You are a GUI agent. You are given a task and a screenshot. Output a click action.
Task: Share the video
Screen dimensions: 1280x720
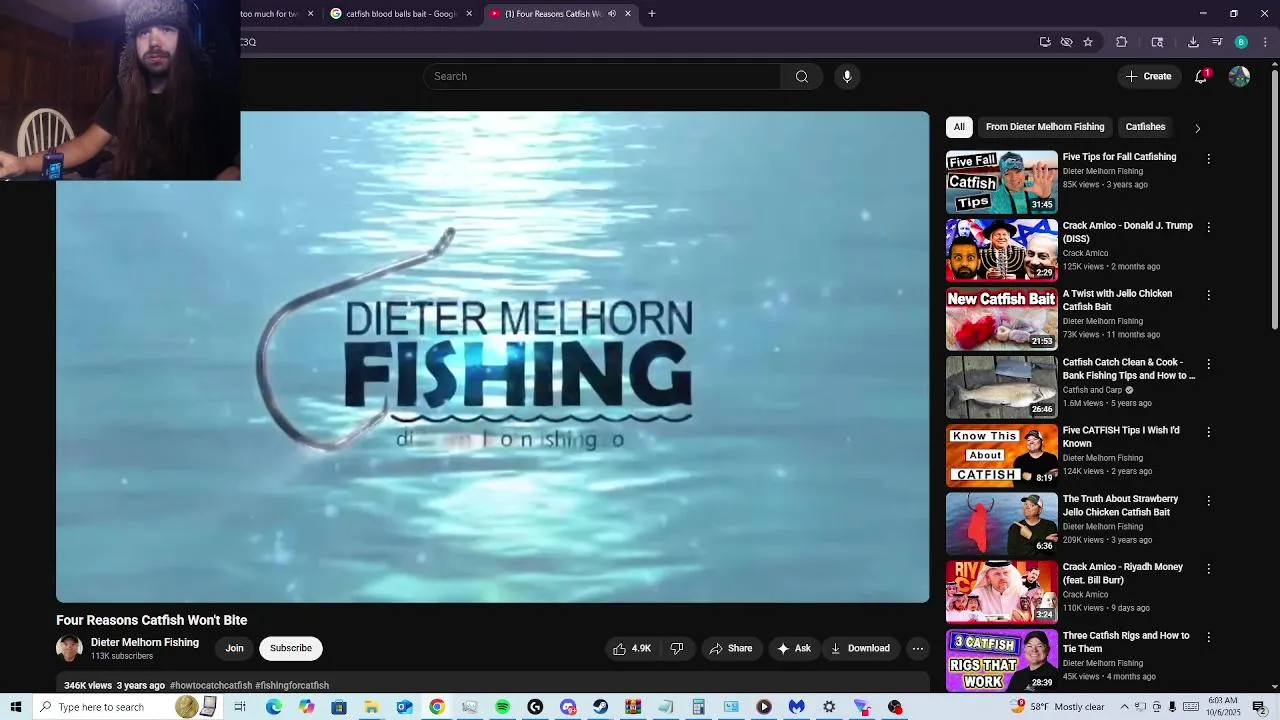pyautogui.click(x=731, y=648)
